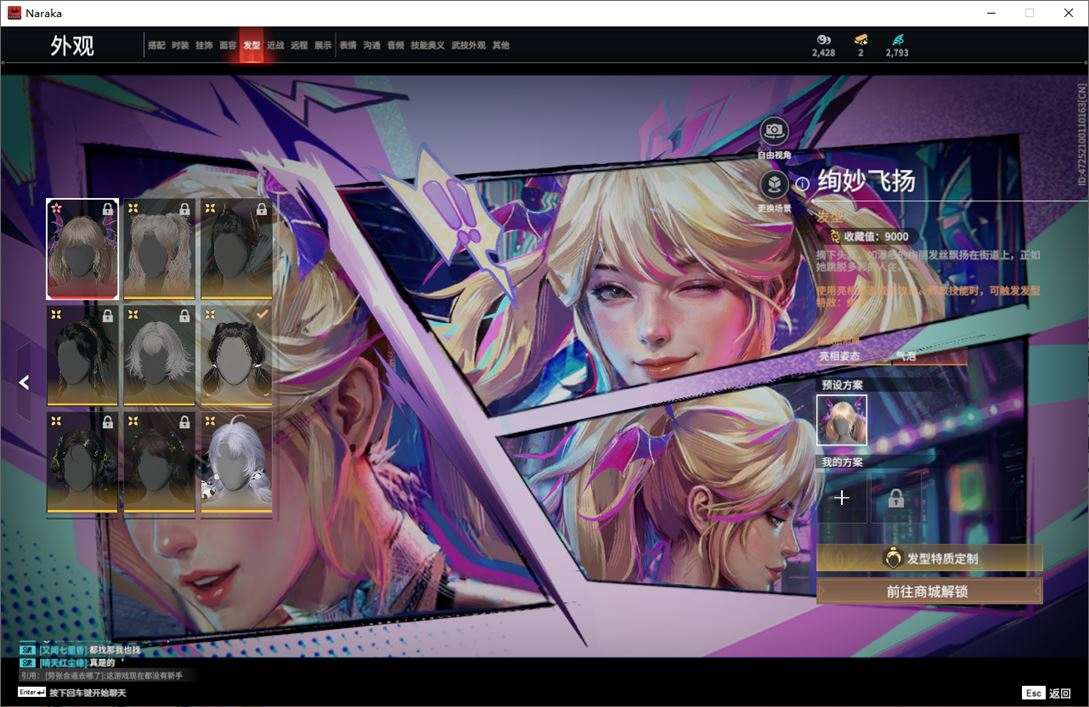Minimize the Naraka window
This screenshot has height=707, width=1089.
click(x=992, y=13)
